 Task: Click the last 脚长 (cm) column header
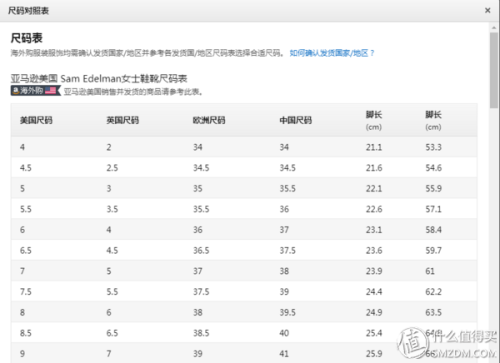pos(433,121)
